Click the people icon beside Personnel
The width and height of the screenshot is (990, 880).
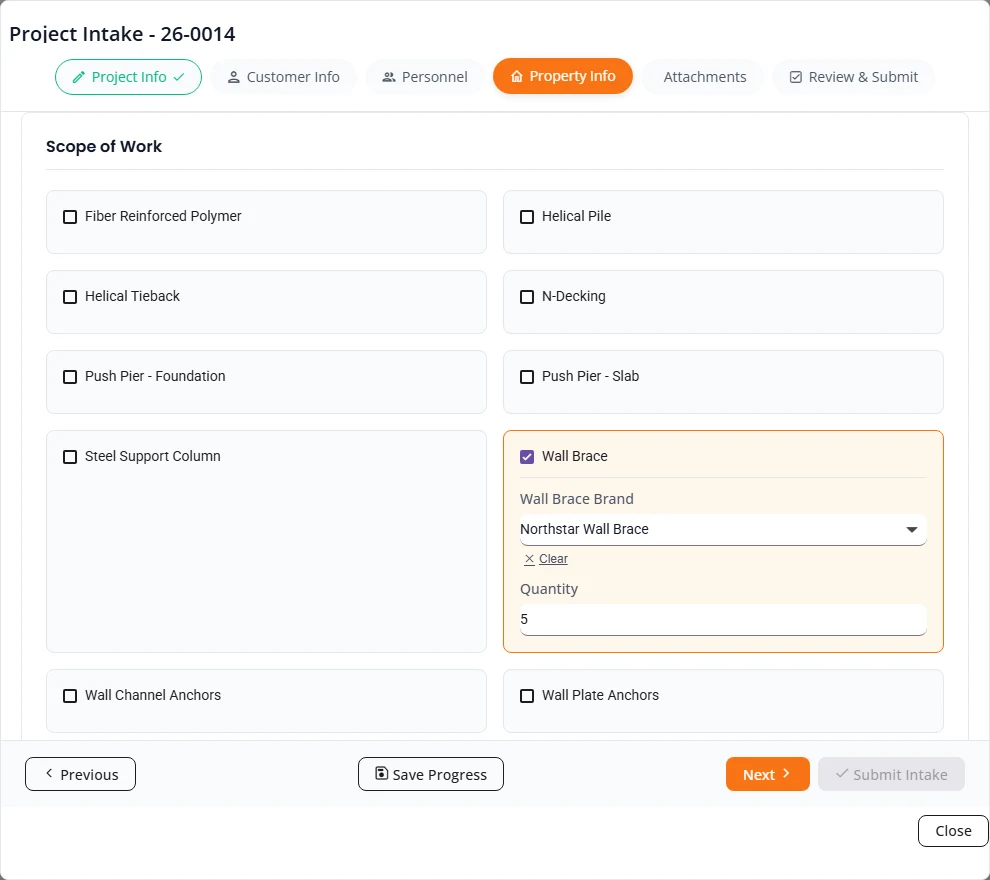(389, 77)
